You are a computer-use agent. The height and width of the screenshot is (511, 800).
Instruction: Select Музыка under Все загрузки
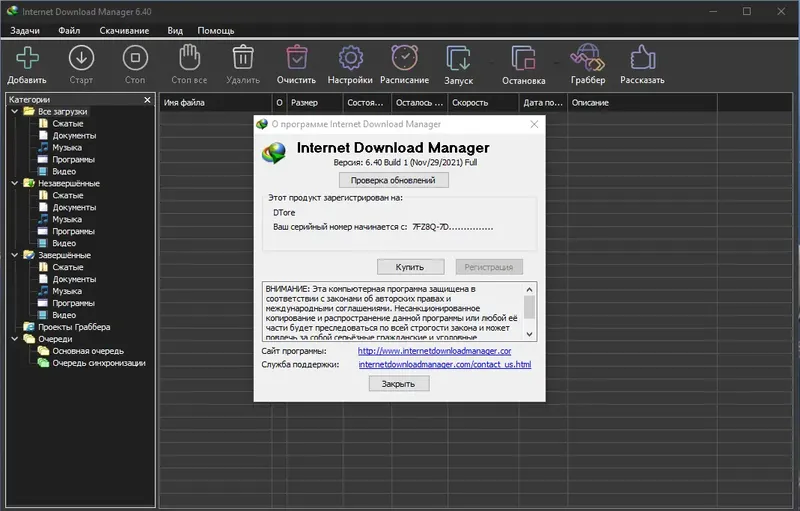67,147
